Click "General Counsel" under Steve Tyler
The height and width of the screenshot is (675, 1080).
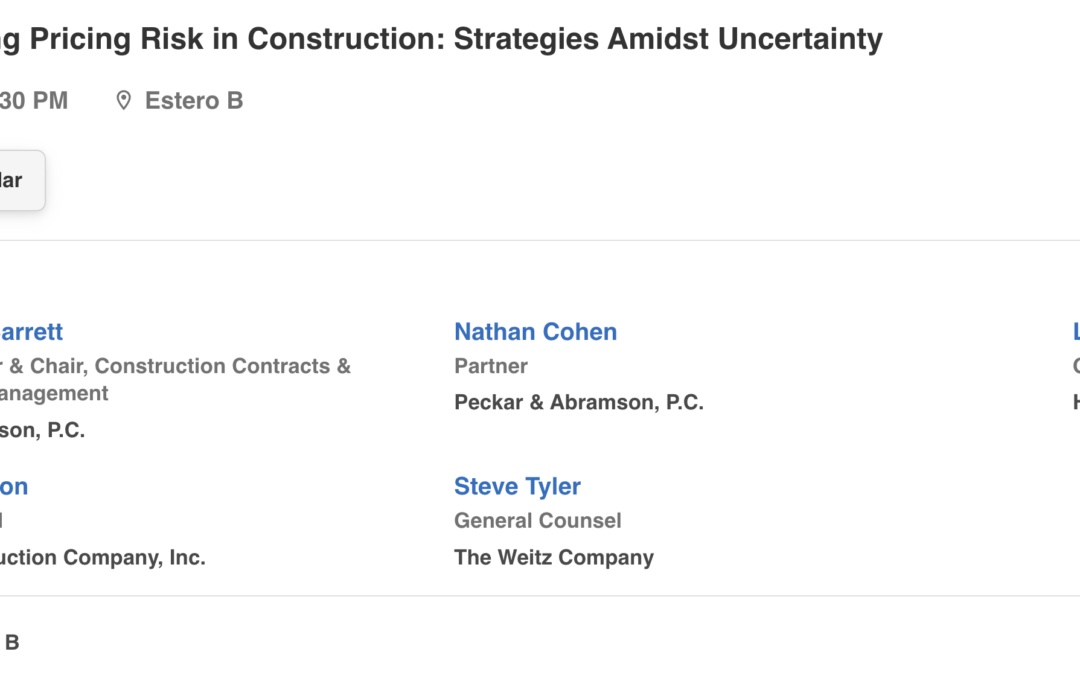coord(537,521)
